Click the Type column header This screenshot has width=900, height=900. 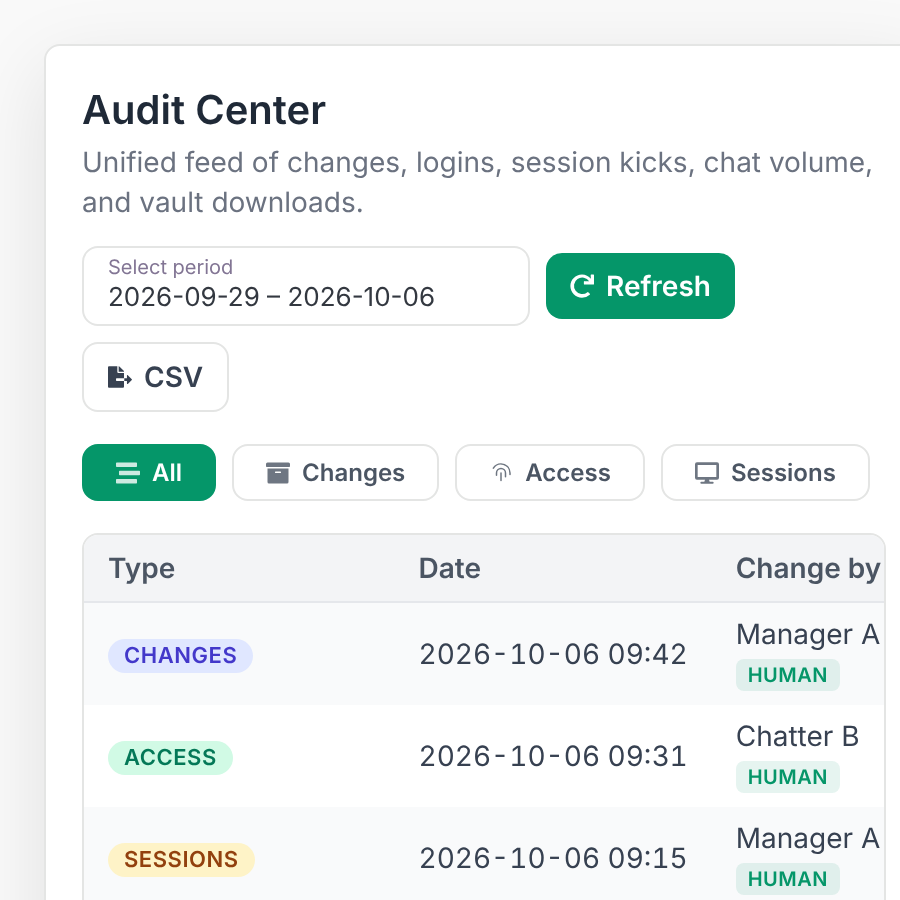pyautogui.click(x=142, y=569)
